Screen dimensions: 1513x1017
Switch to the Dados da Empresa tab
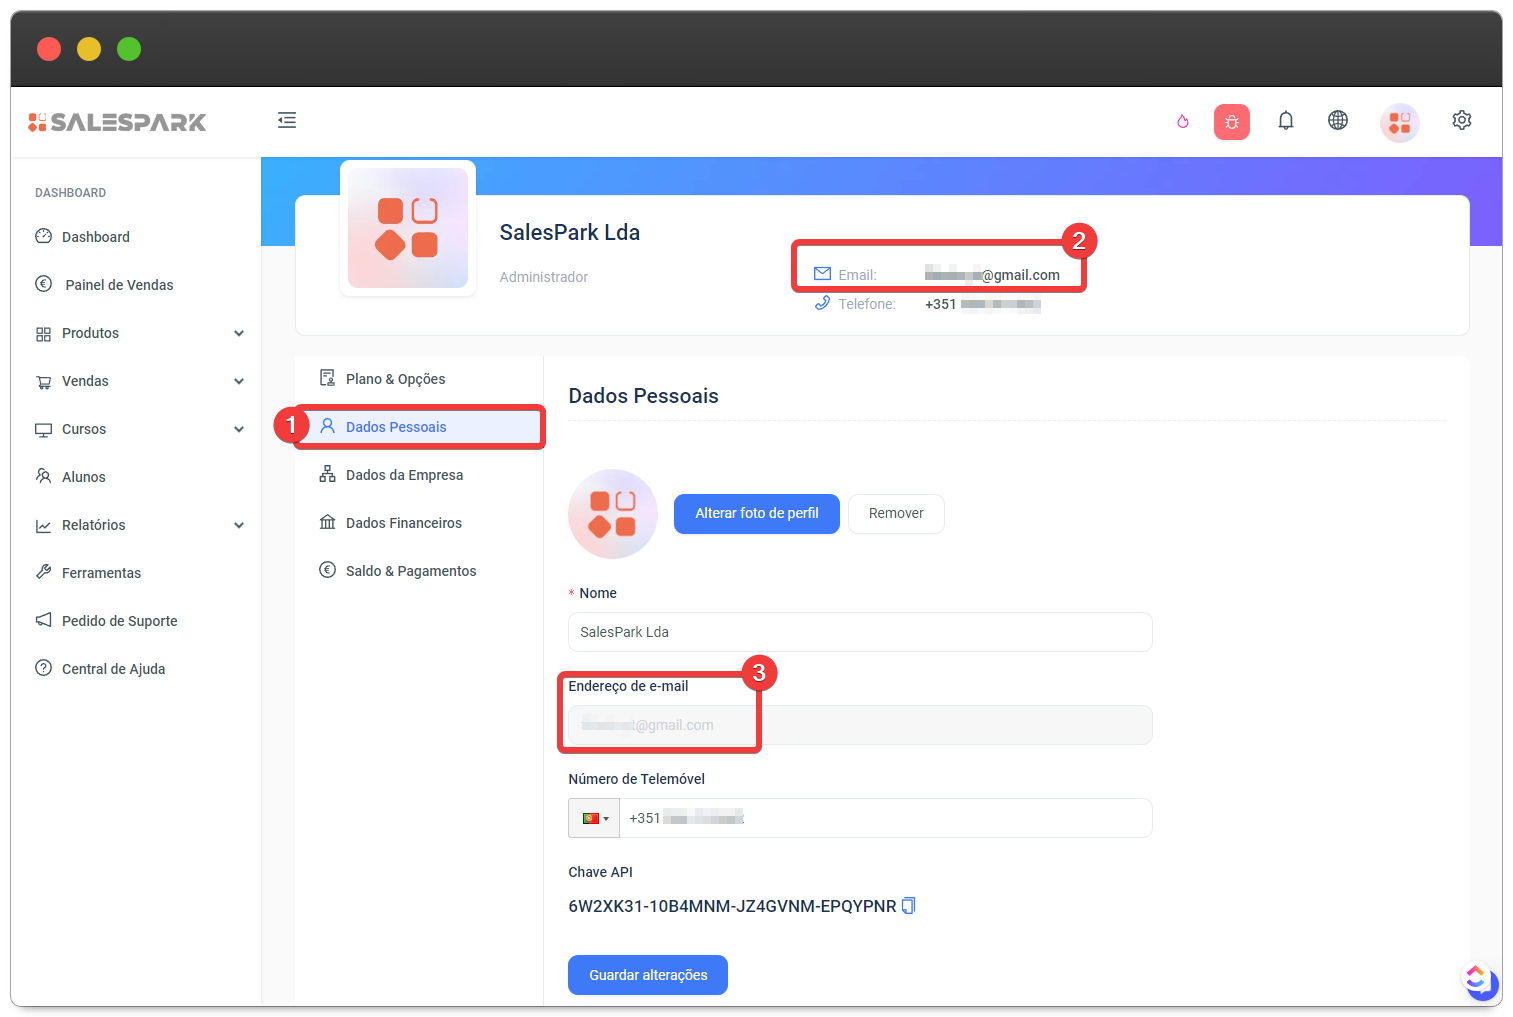tap(404, 475)
